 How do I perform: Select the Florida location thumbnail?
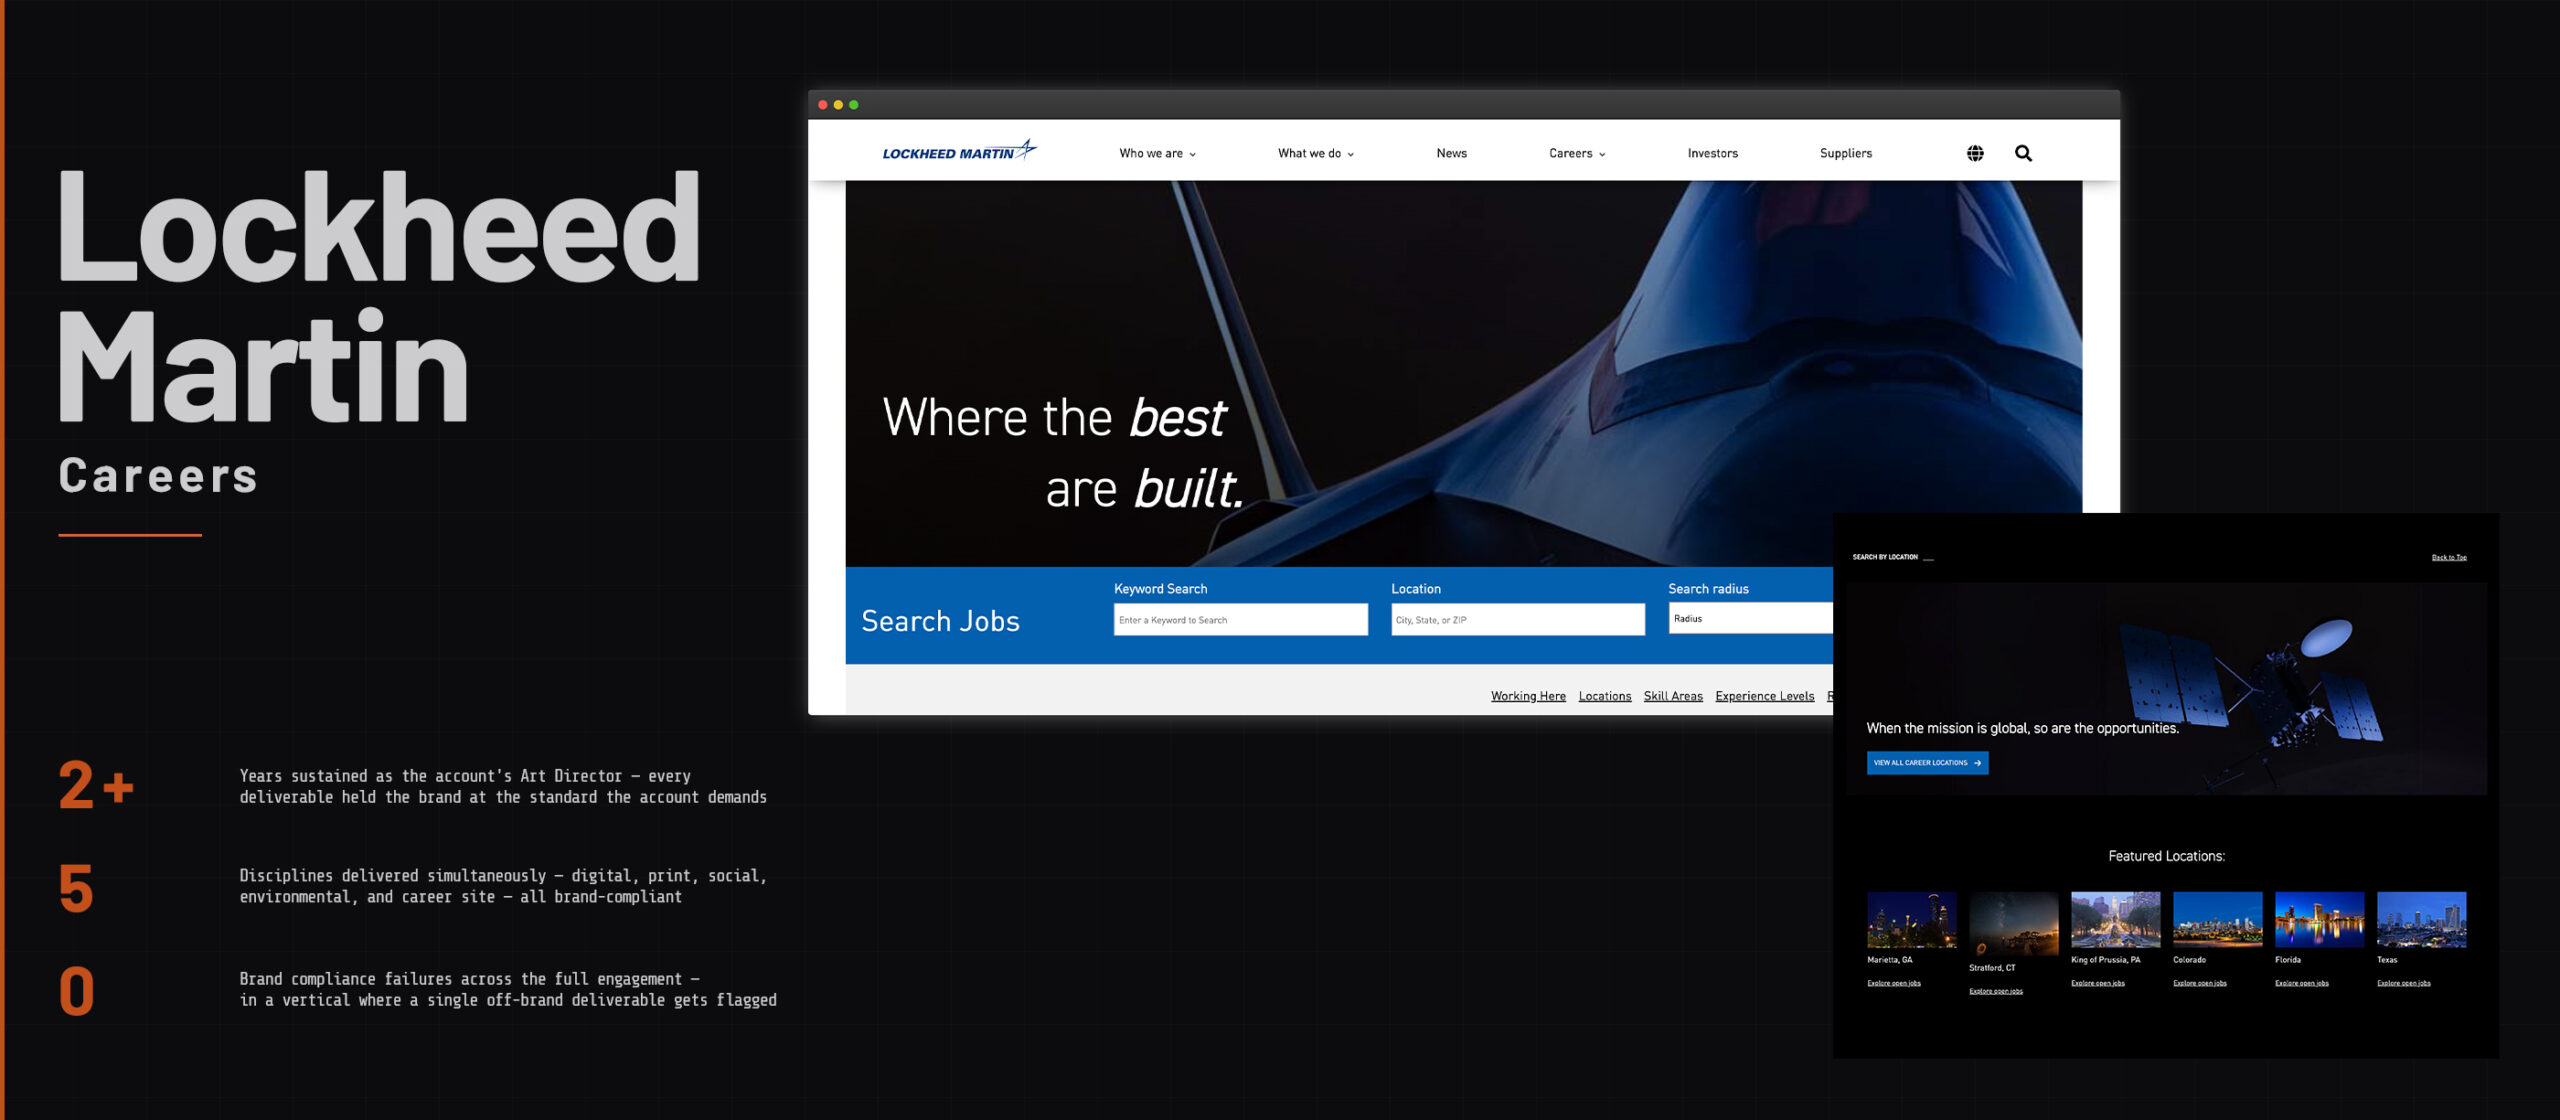(x=2319, y=920)
